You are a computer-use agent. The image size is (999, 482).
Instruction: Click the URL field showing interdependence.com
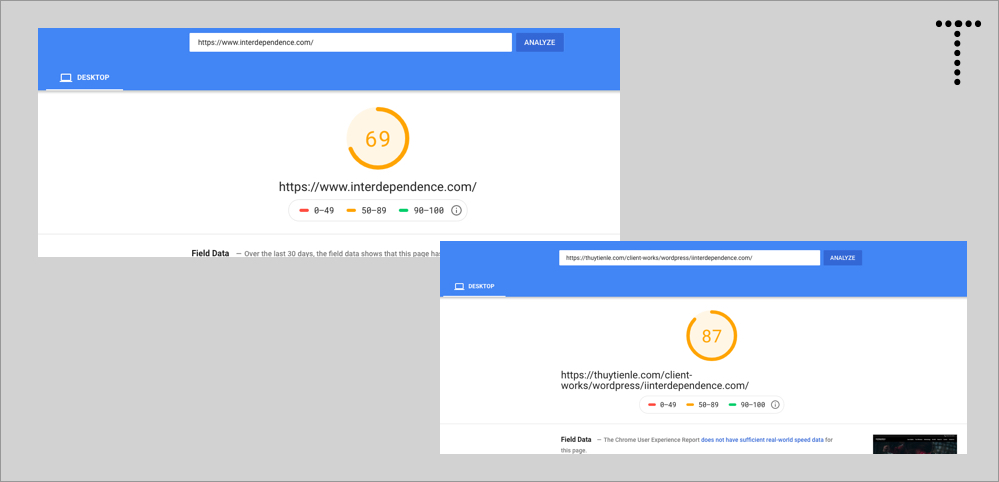350,43
